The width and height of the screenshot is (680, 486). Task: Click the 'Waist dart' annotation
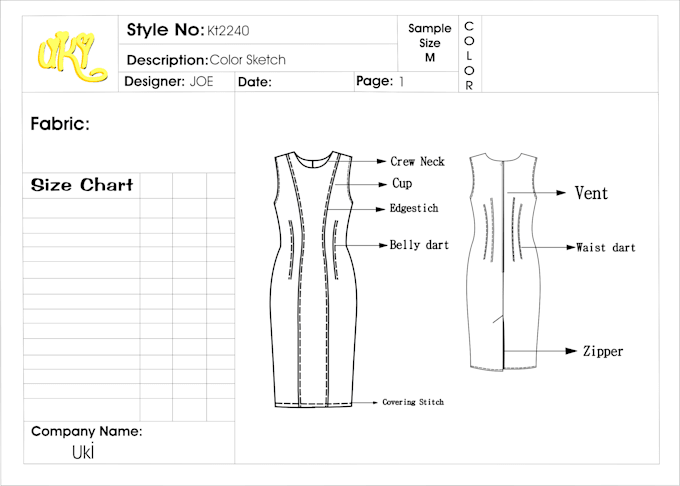(606, 248)
